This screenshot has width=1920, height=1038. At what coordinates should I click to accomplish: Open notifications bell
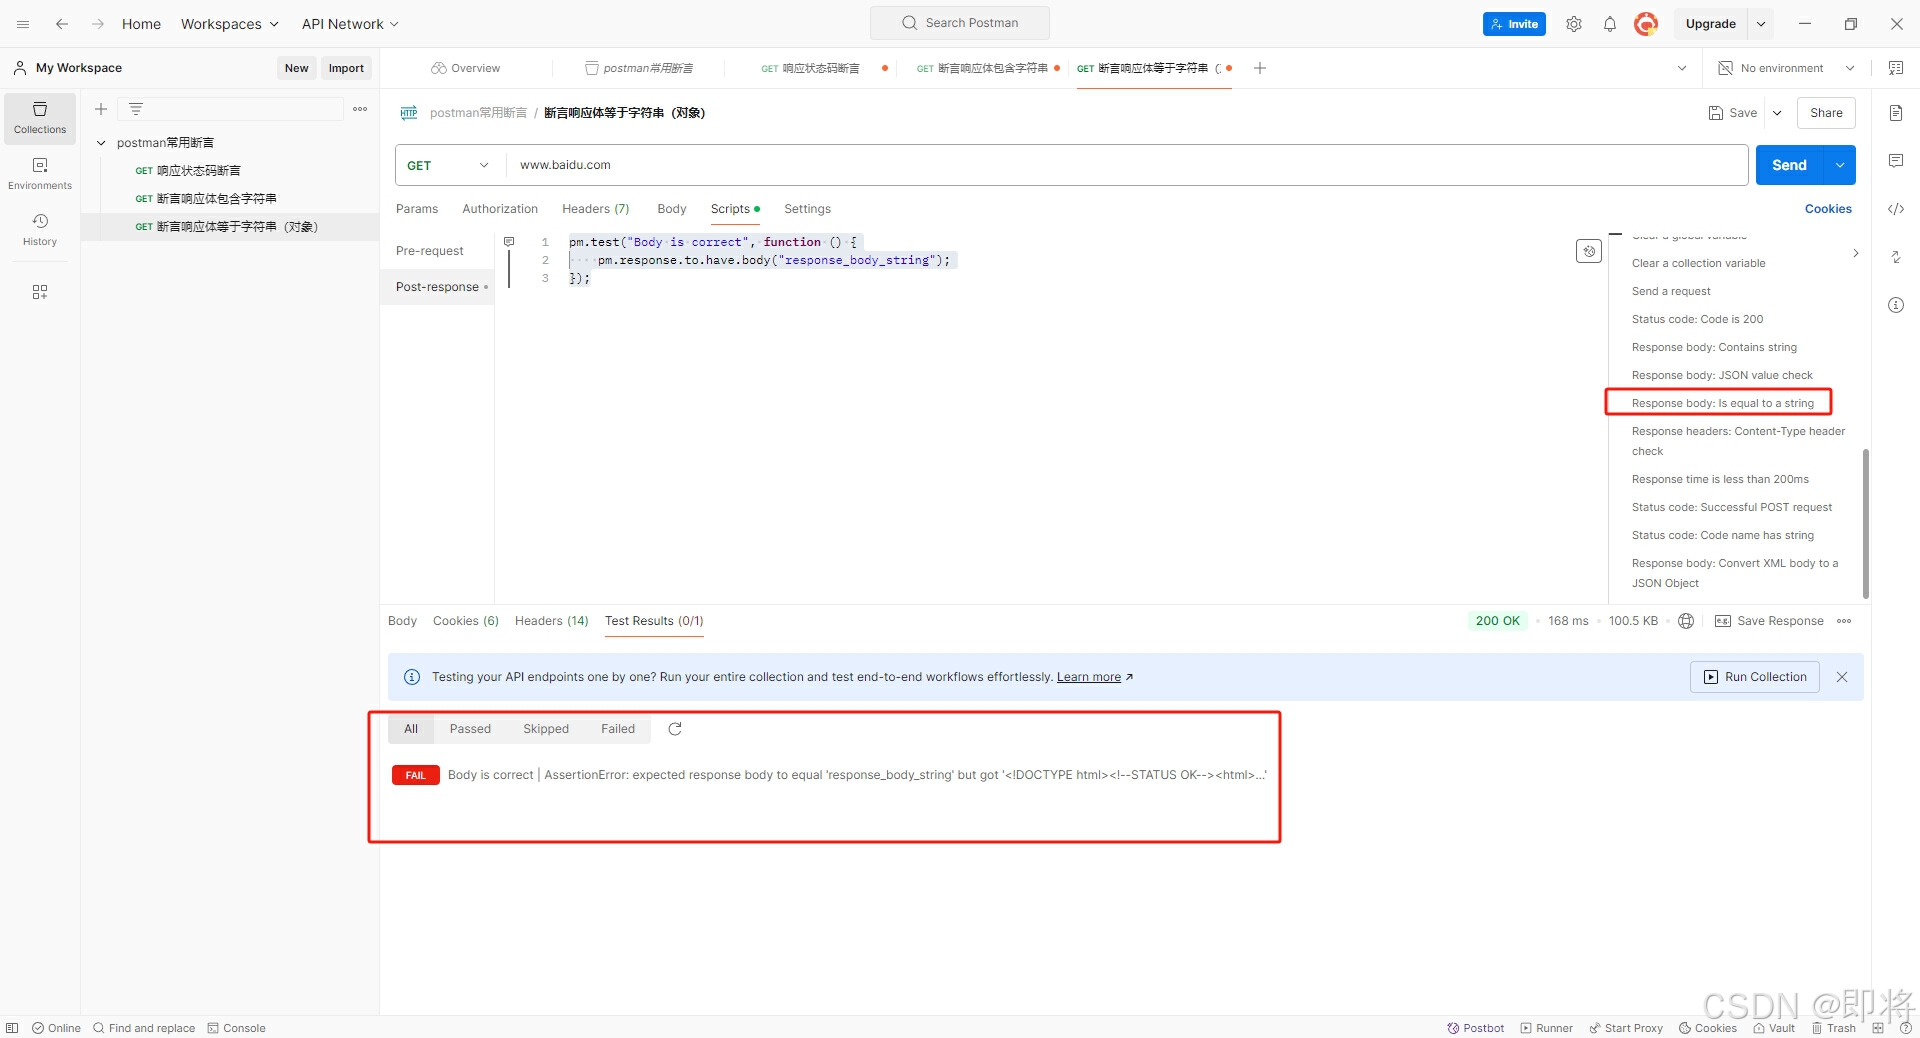[1610, 24]
